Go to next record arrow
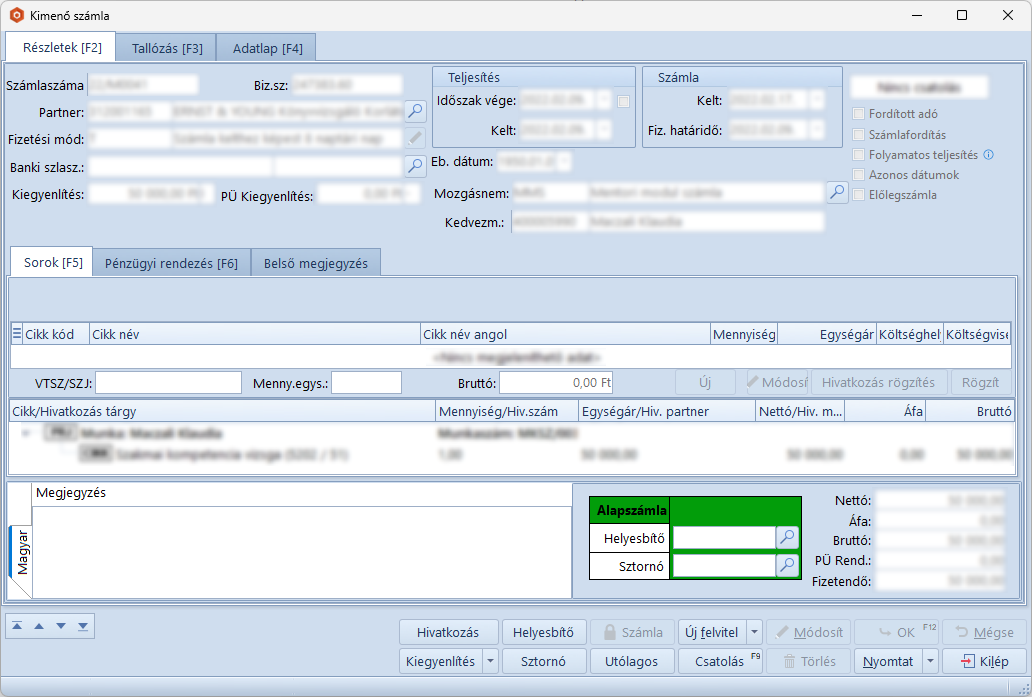This screenshot has height=697, width=1032. (x=60, y=626)
